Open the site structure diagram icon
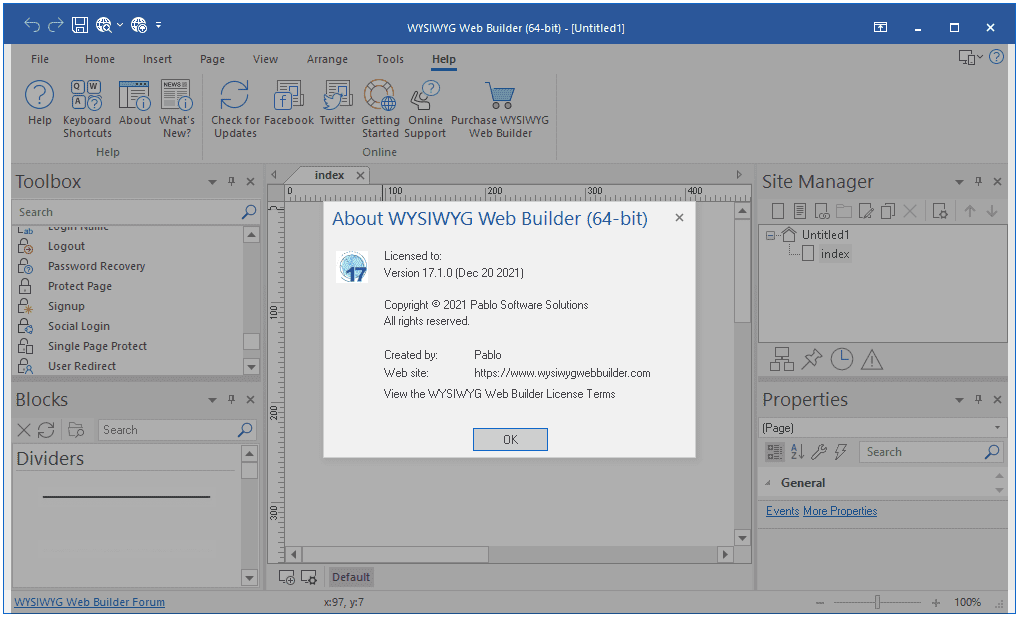Screen dimensions: 1017x617 tap(782, 359)
